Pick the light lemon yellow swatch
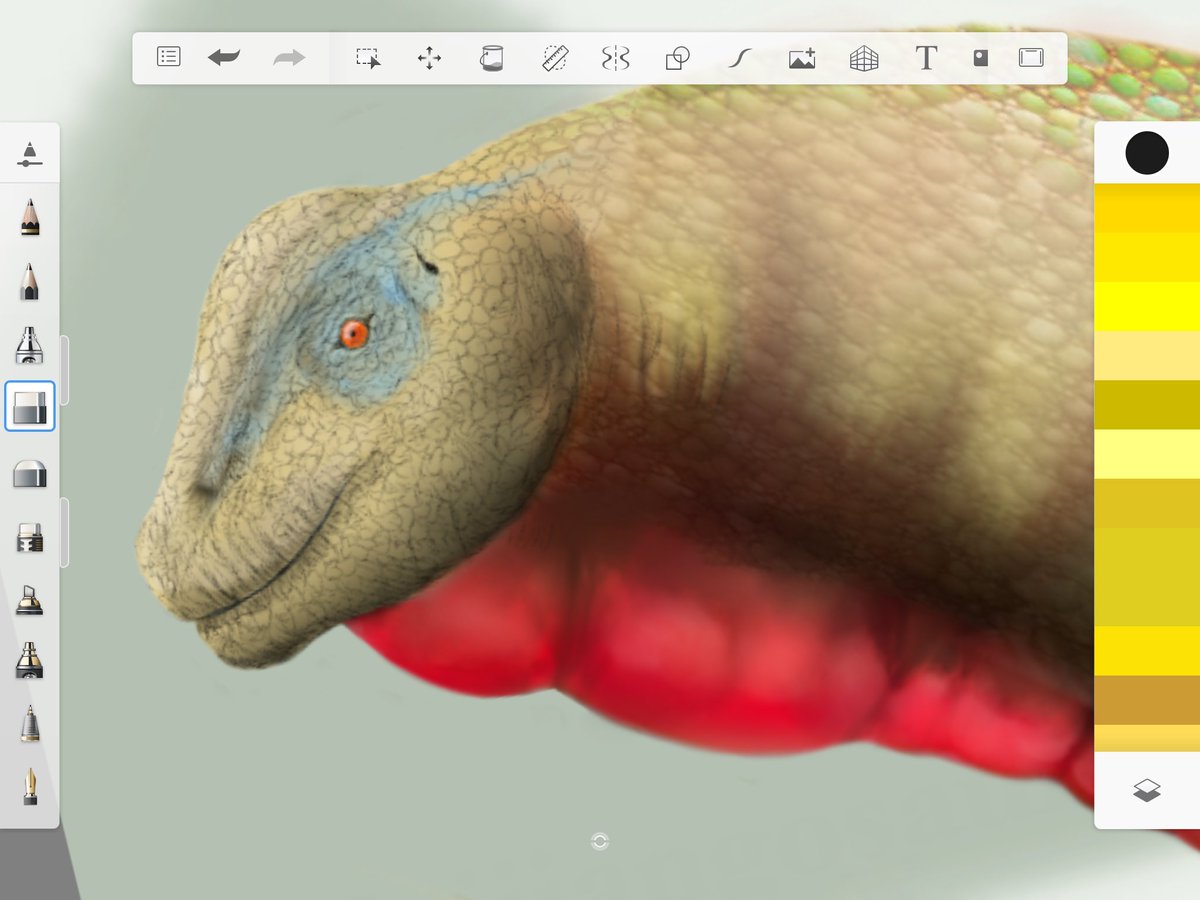Viewport: 1200px width, 900px height. tap(1147, 453)
